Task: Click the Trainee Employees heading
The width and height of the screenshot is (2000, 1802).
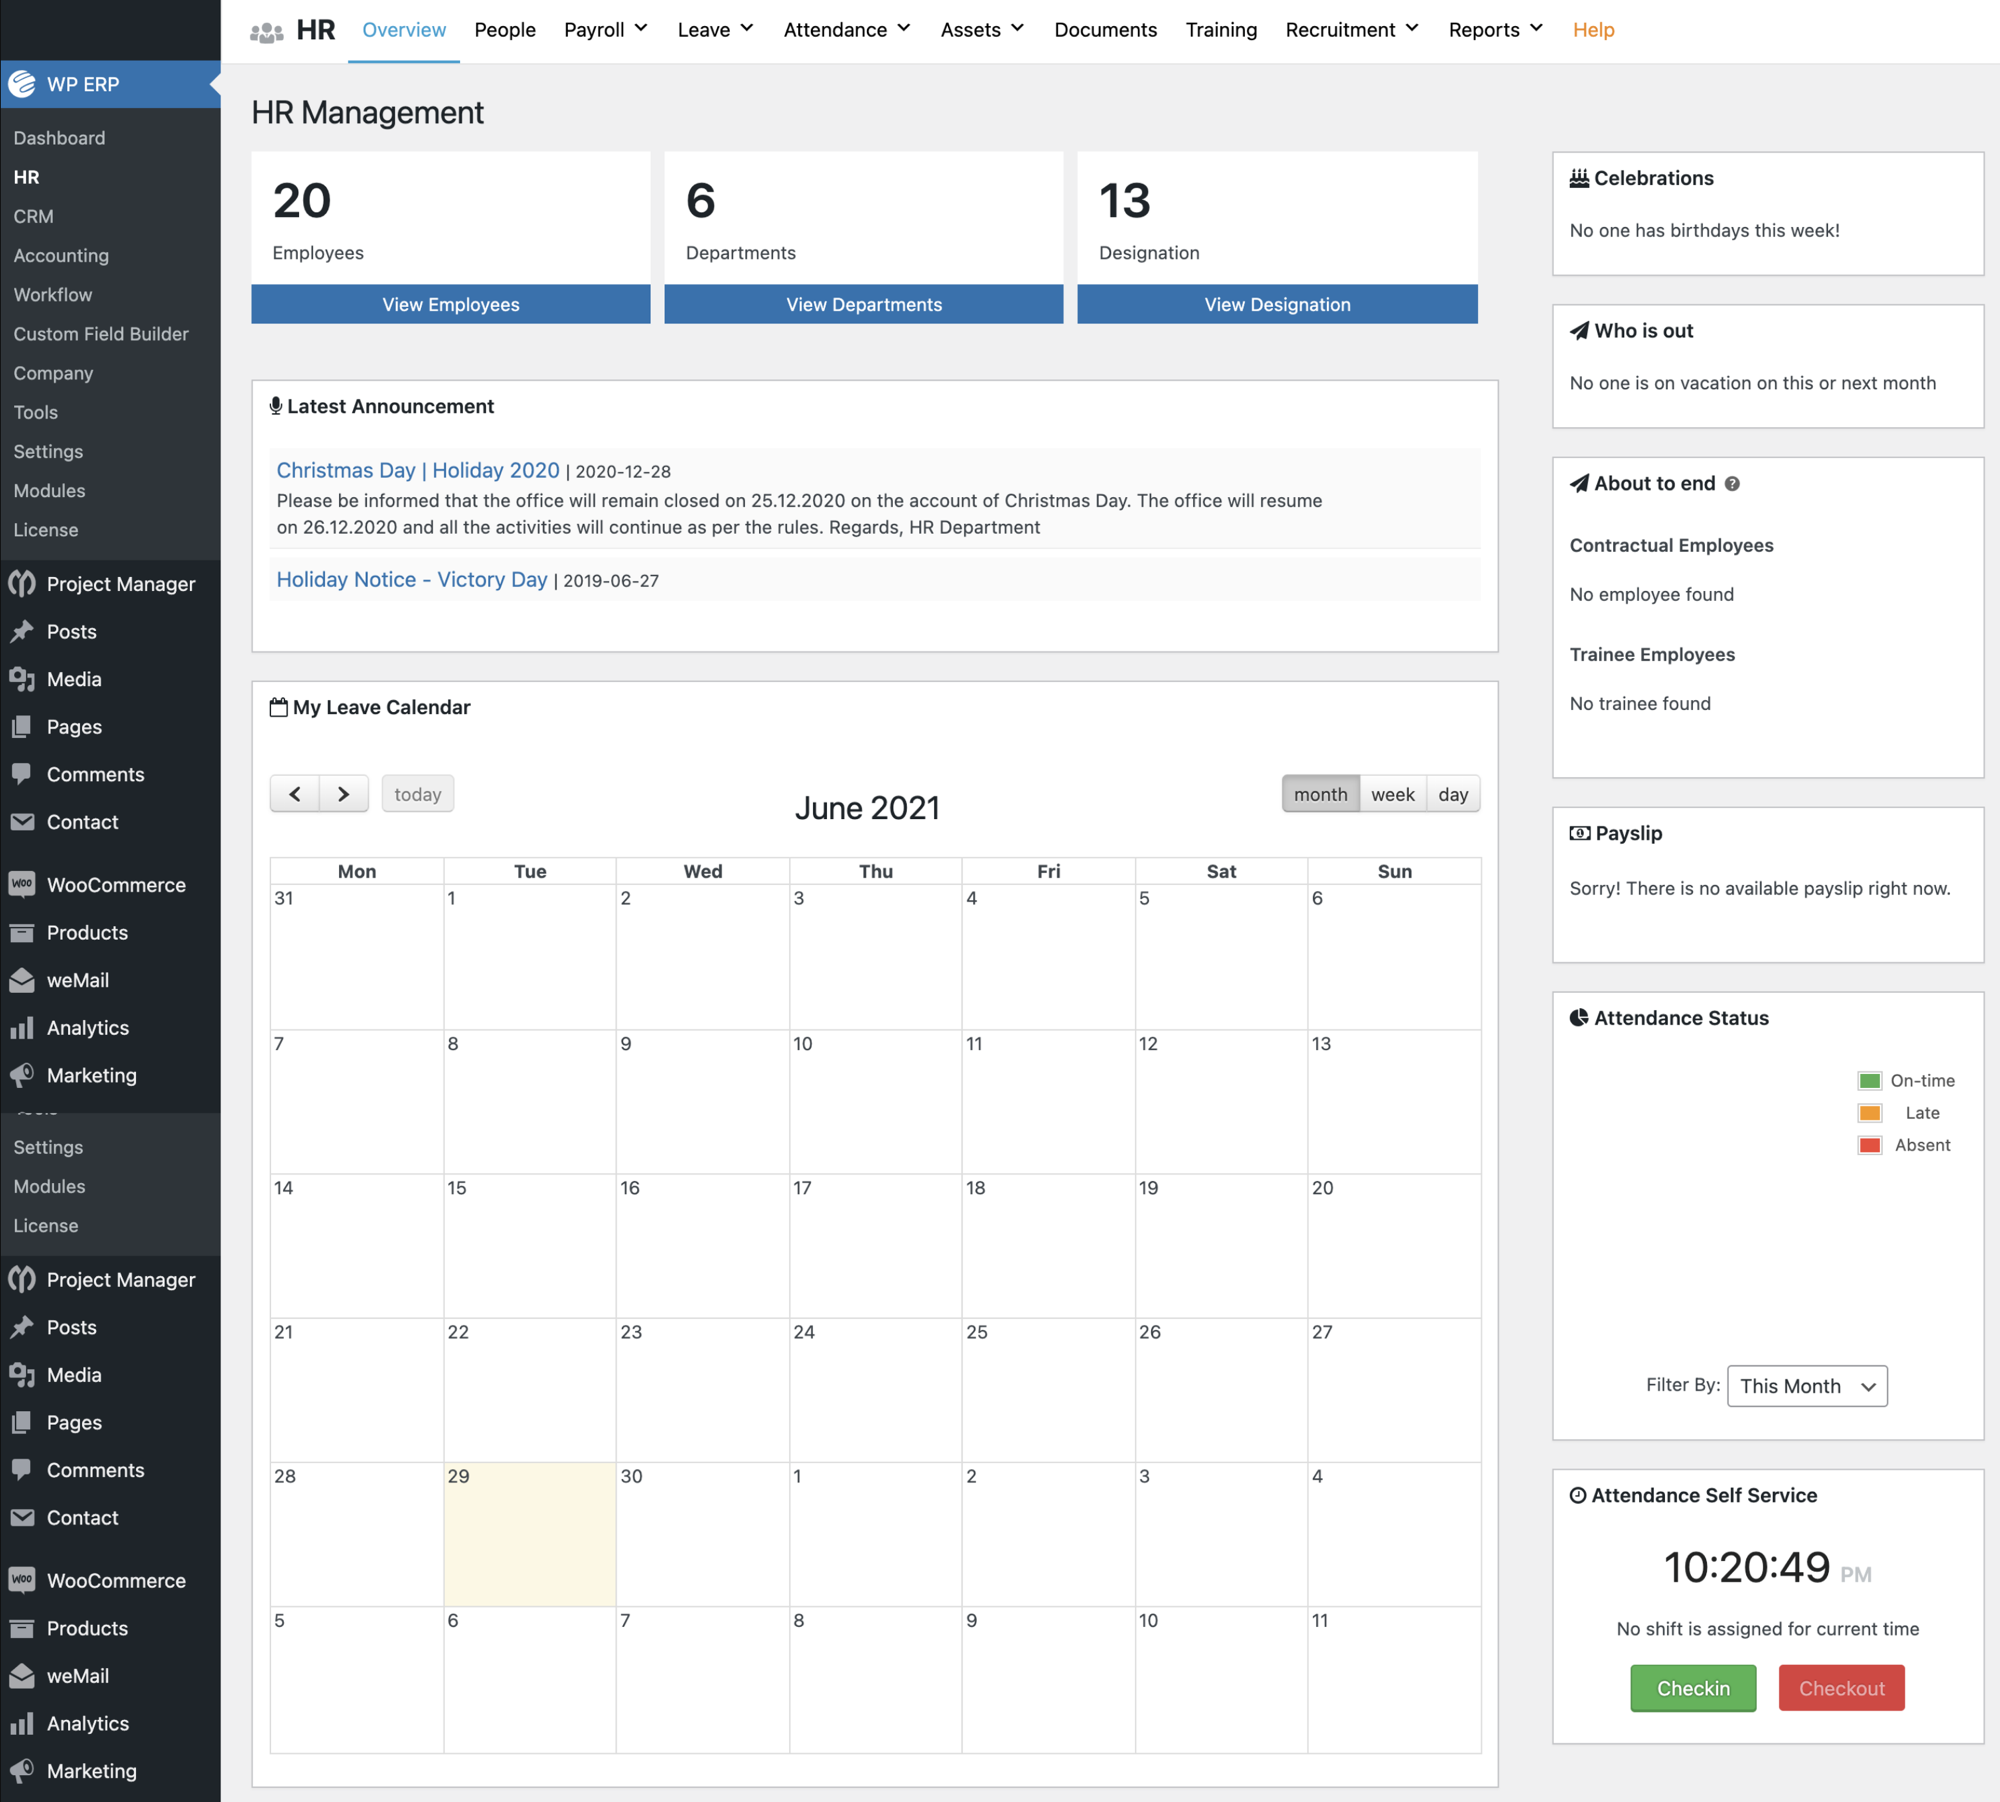Action: [1652, 654]
